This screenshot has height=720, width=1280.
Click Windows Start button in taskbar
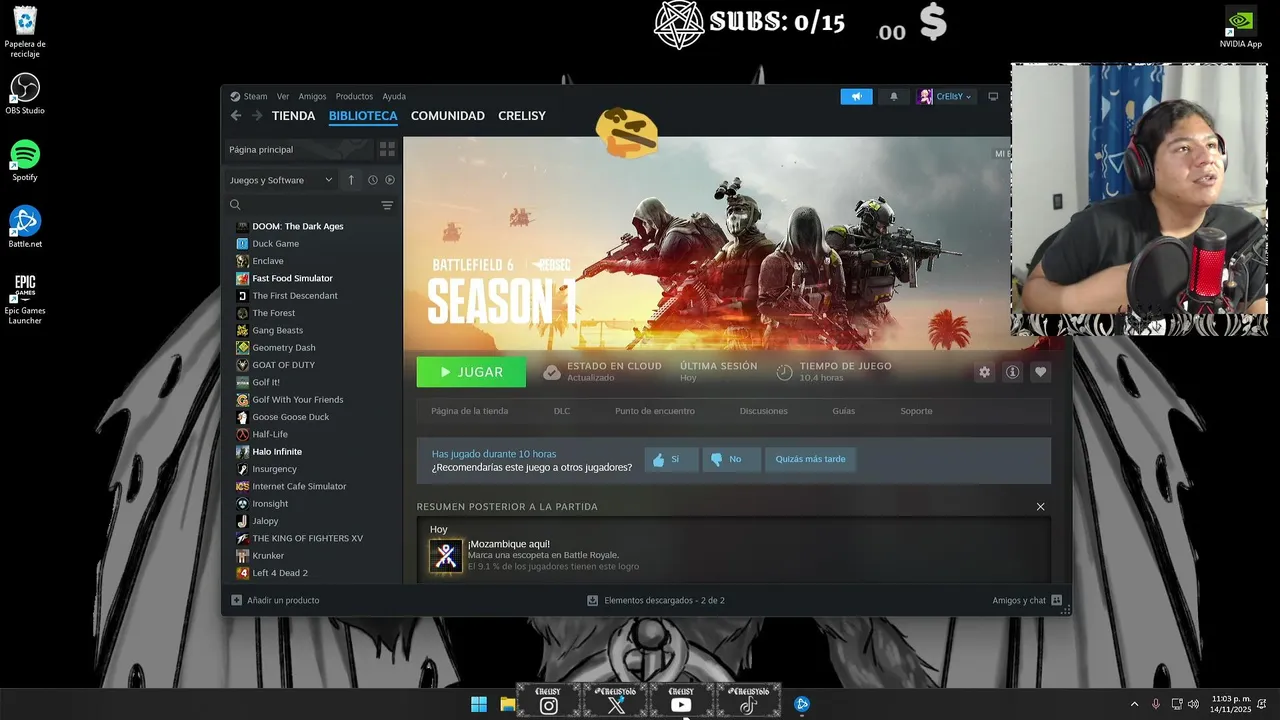coord(479,704)
